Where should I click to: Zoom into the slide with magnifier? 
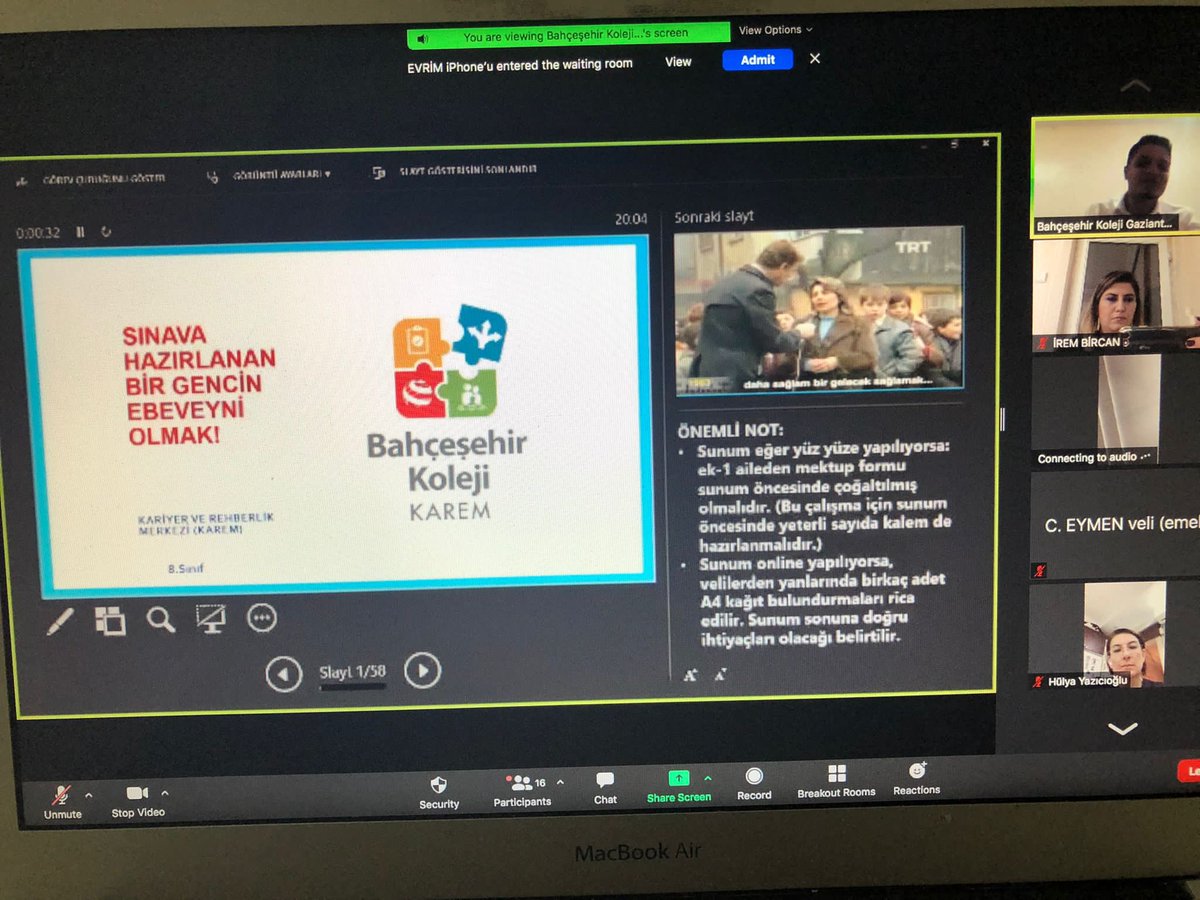(160, 620)
